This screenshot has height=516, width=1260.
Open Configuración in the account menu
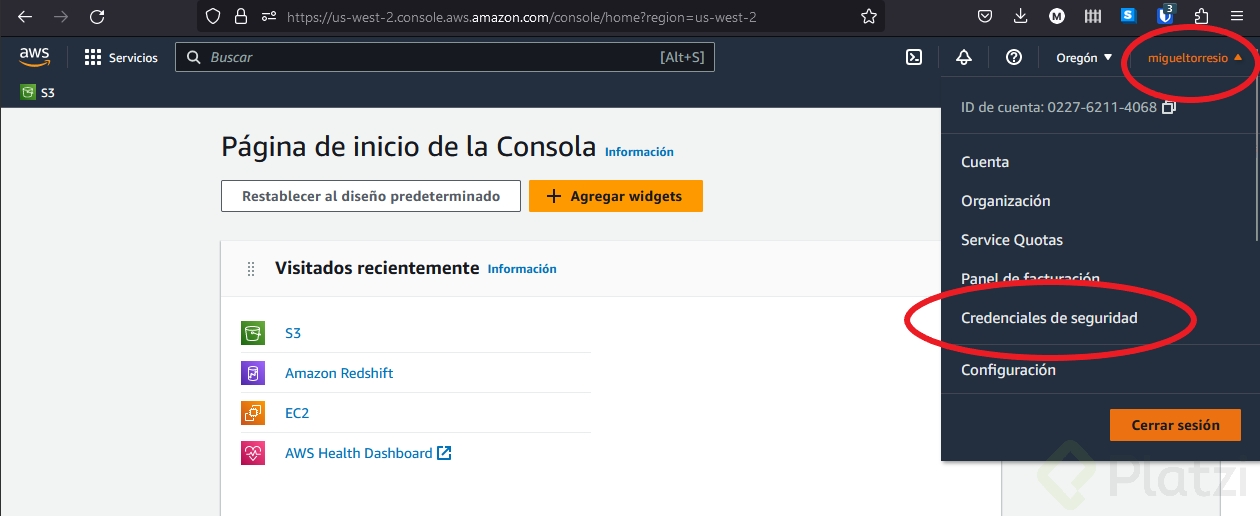click(1008, 370)
